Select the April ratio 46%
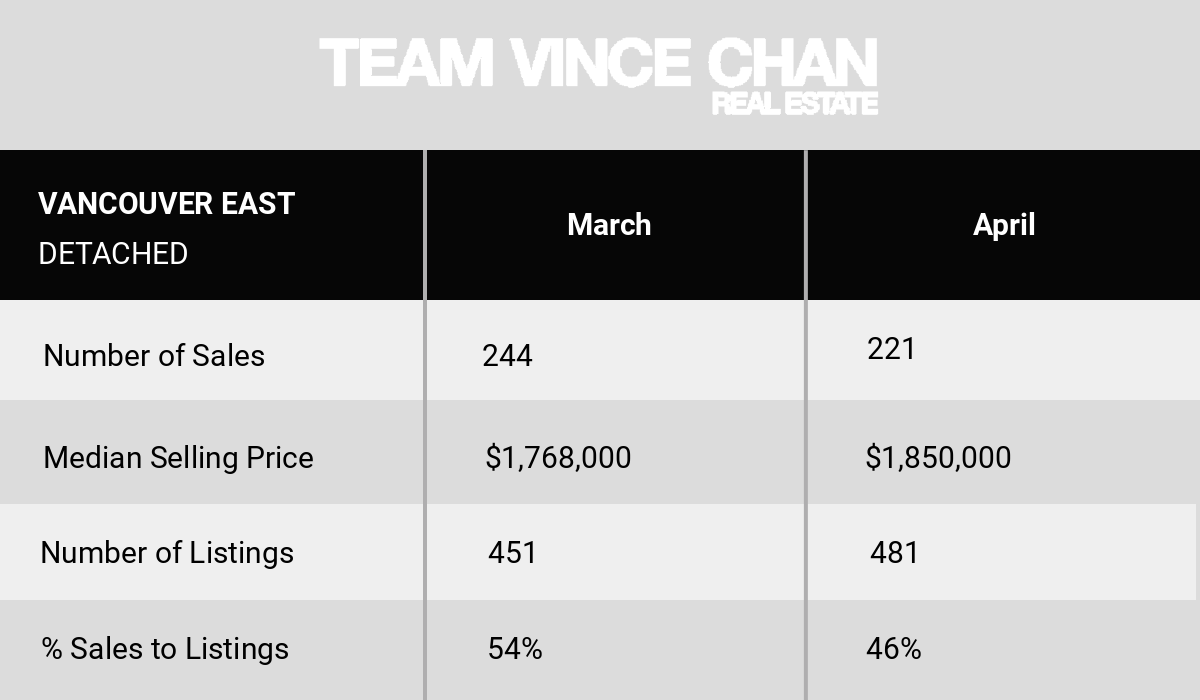Viewport: 1200px width, 700px height. pos(893,648)
